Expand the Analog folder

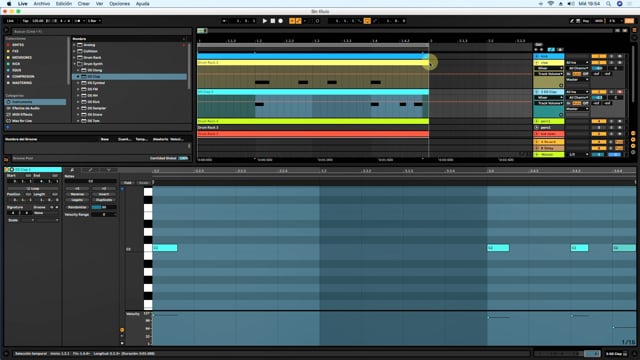pos(74,45)
